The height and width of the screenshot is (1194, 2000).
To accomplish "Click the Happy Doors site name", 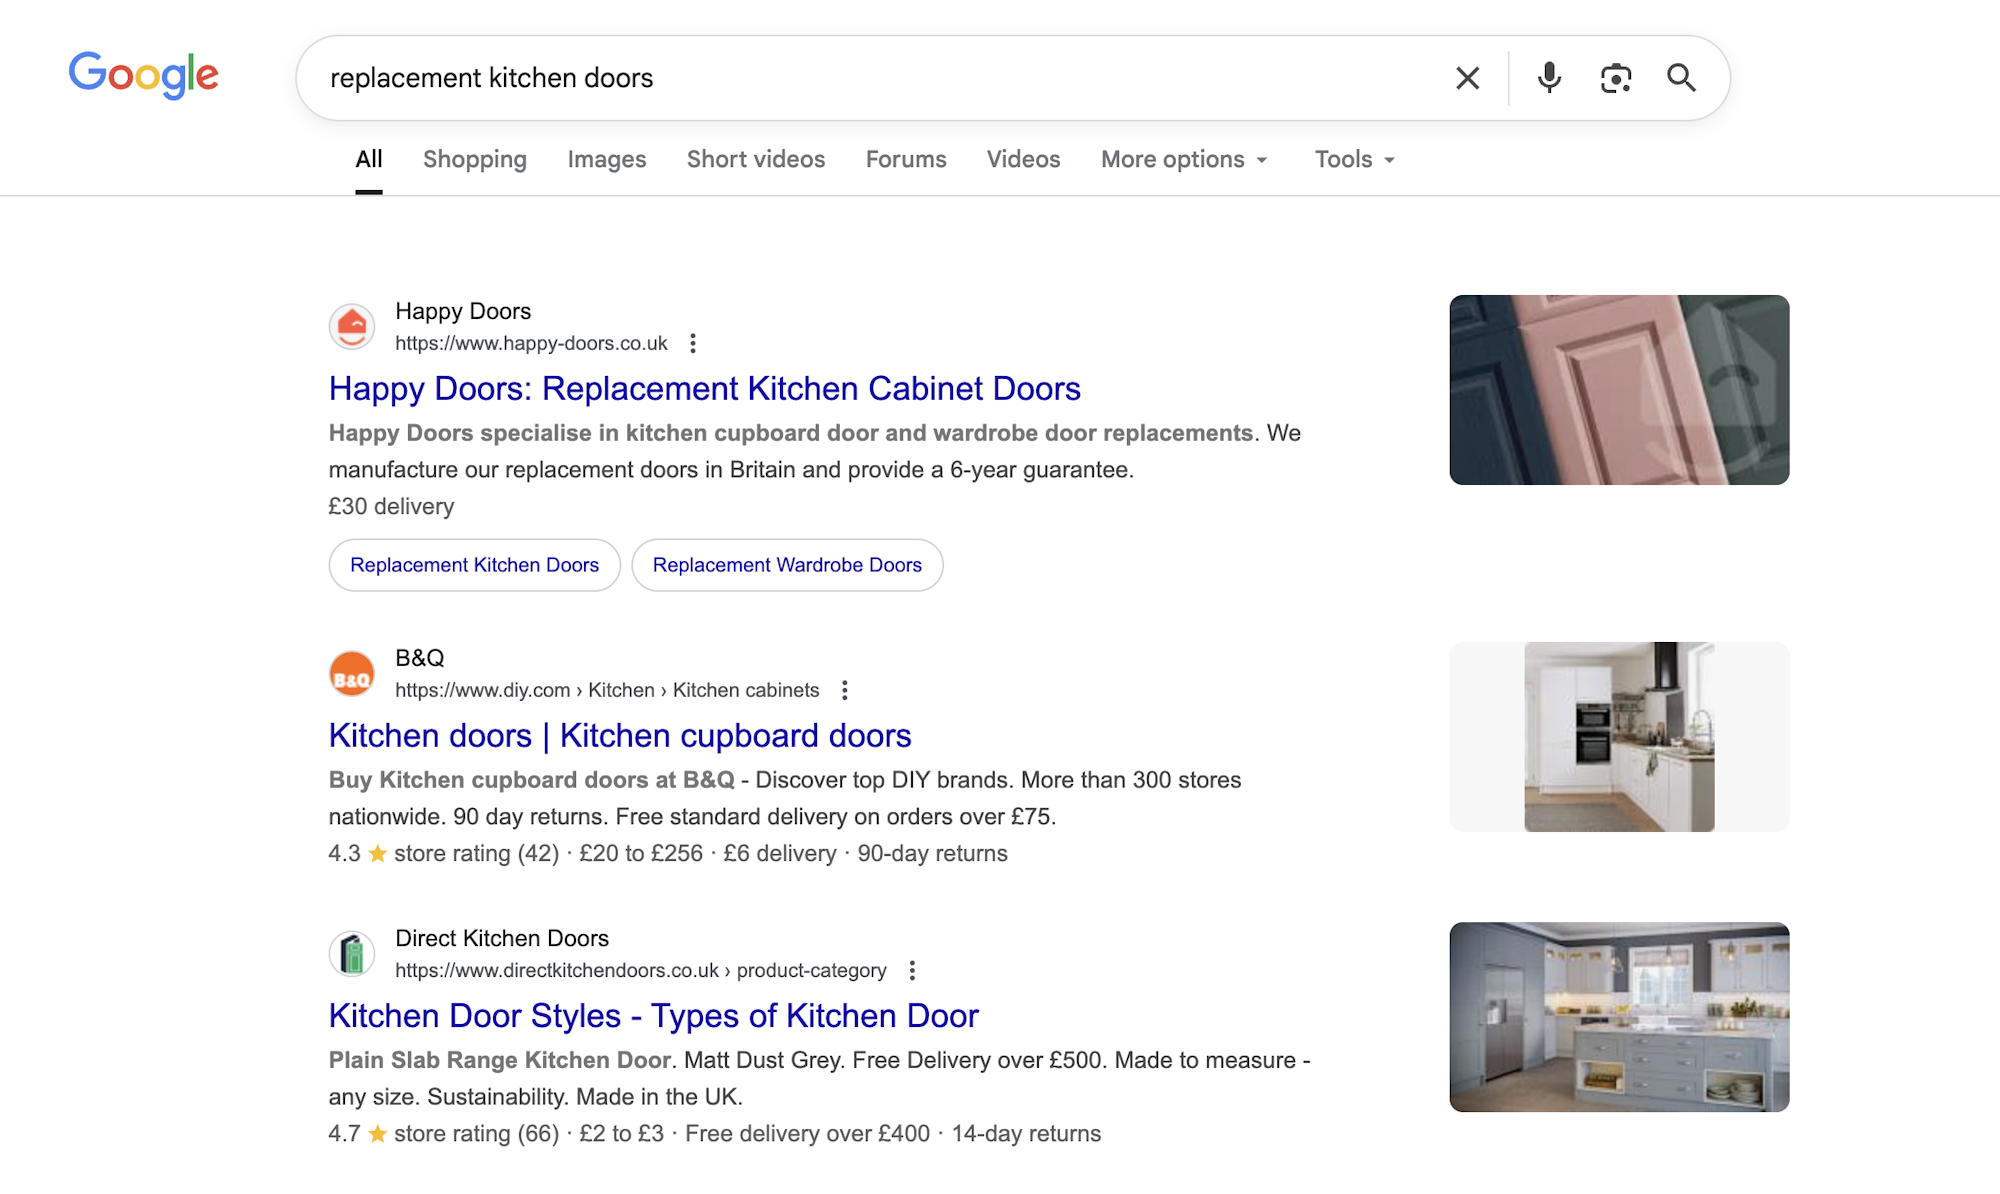I will click(463, 312).
